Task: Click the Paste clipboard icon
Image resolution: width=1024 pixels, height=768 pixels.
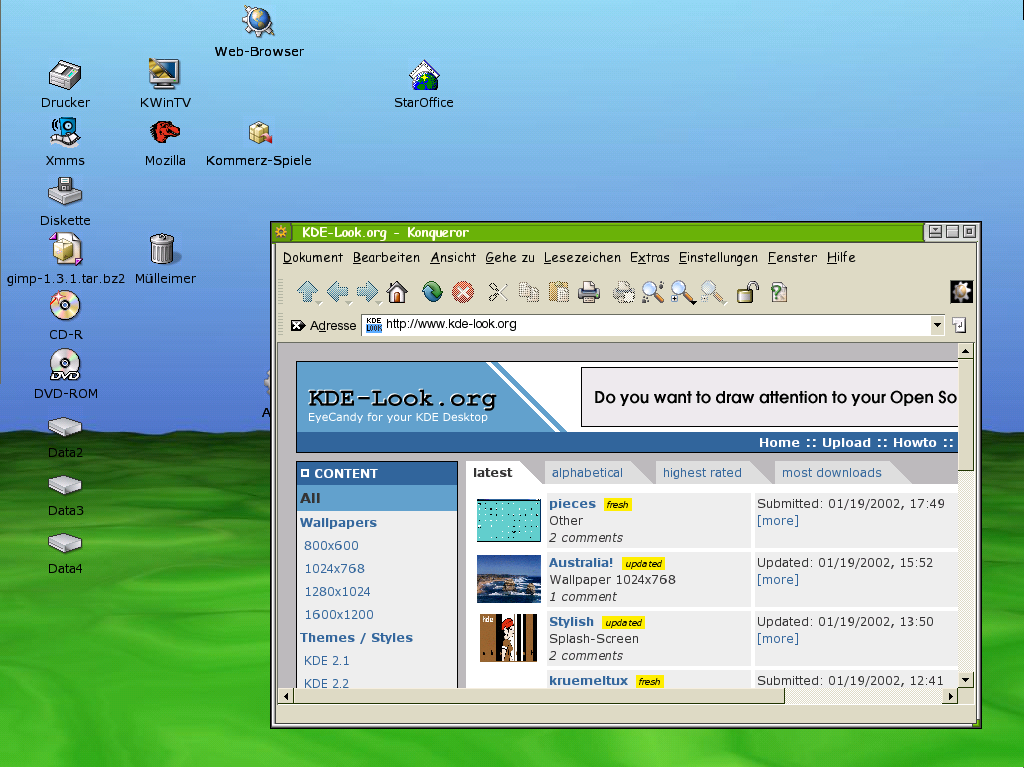Action: [558, 292]
